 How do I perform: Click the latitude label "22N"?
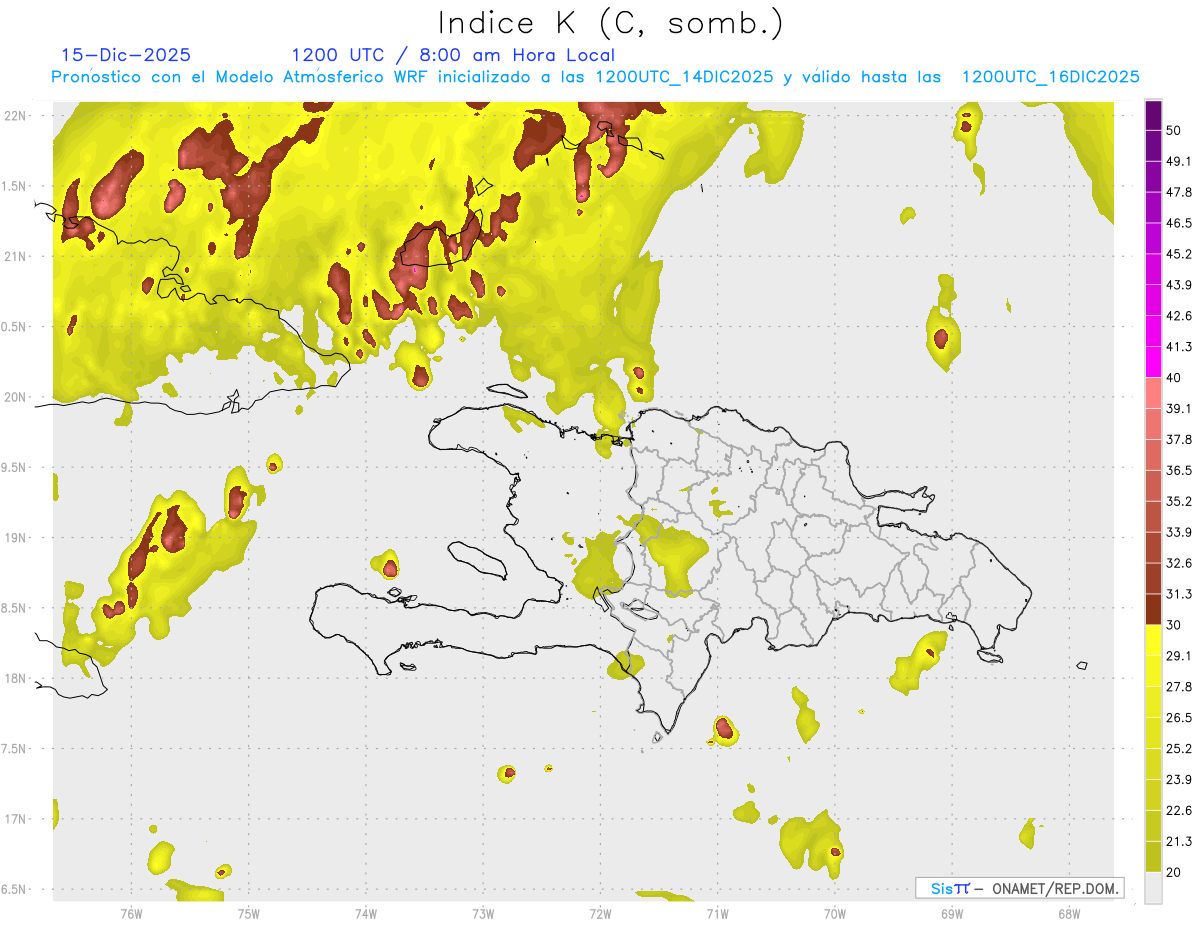coord(15,116)
